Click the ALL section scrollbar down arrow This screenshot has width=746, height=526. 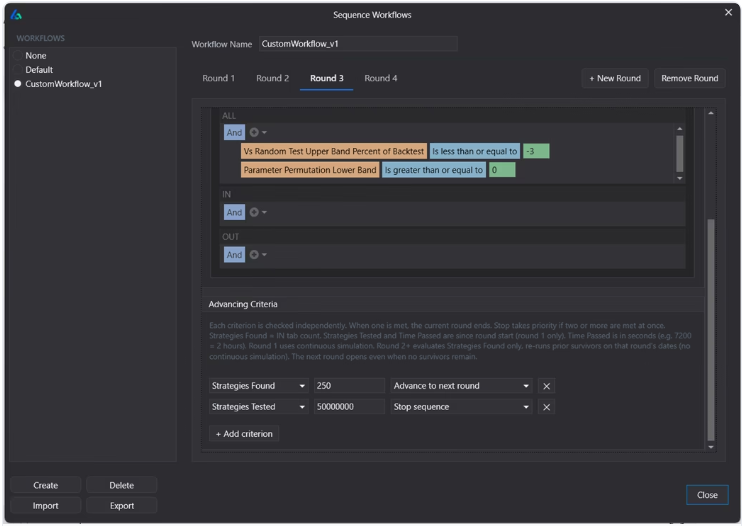point(679,178)
